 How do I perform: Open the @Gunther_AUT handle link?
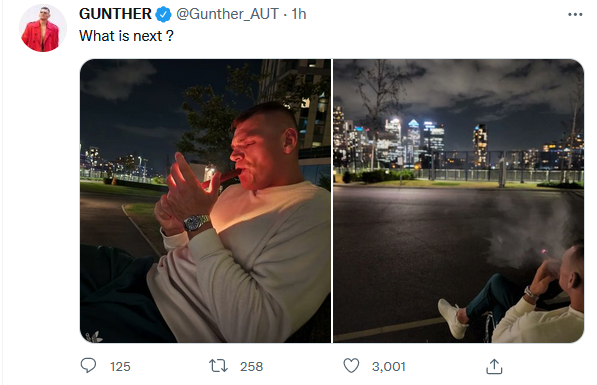227,14
